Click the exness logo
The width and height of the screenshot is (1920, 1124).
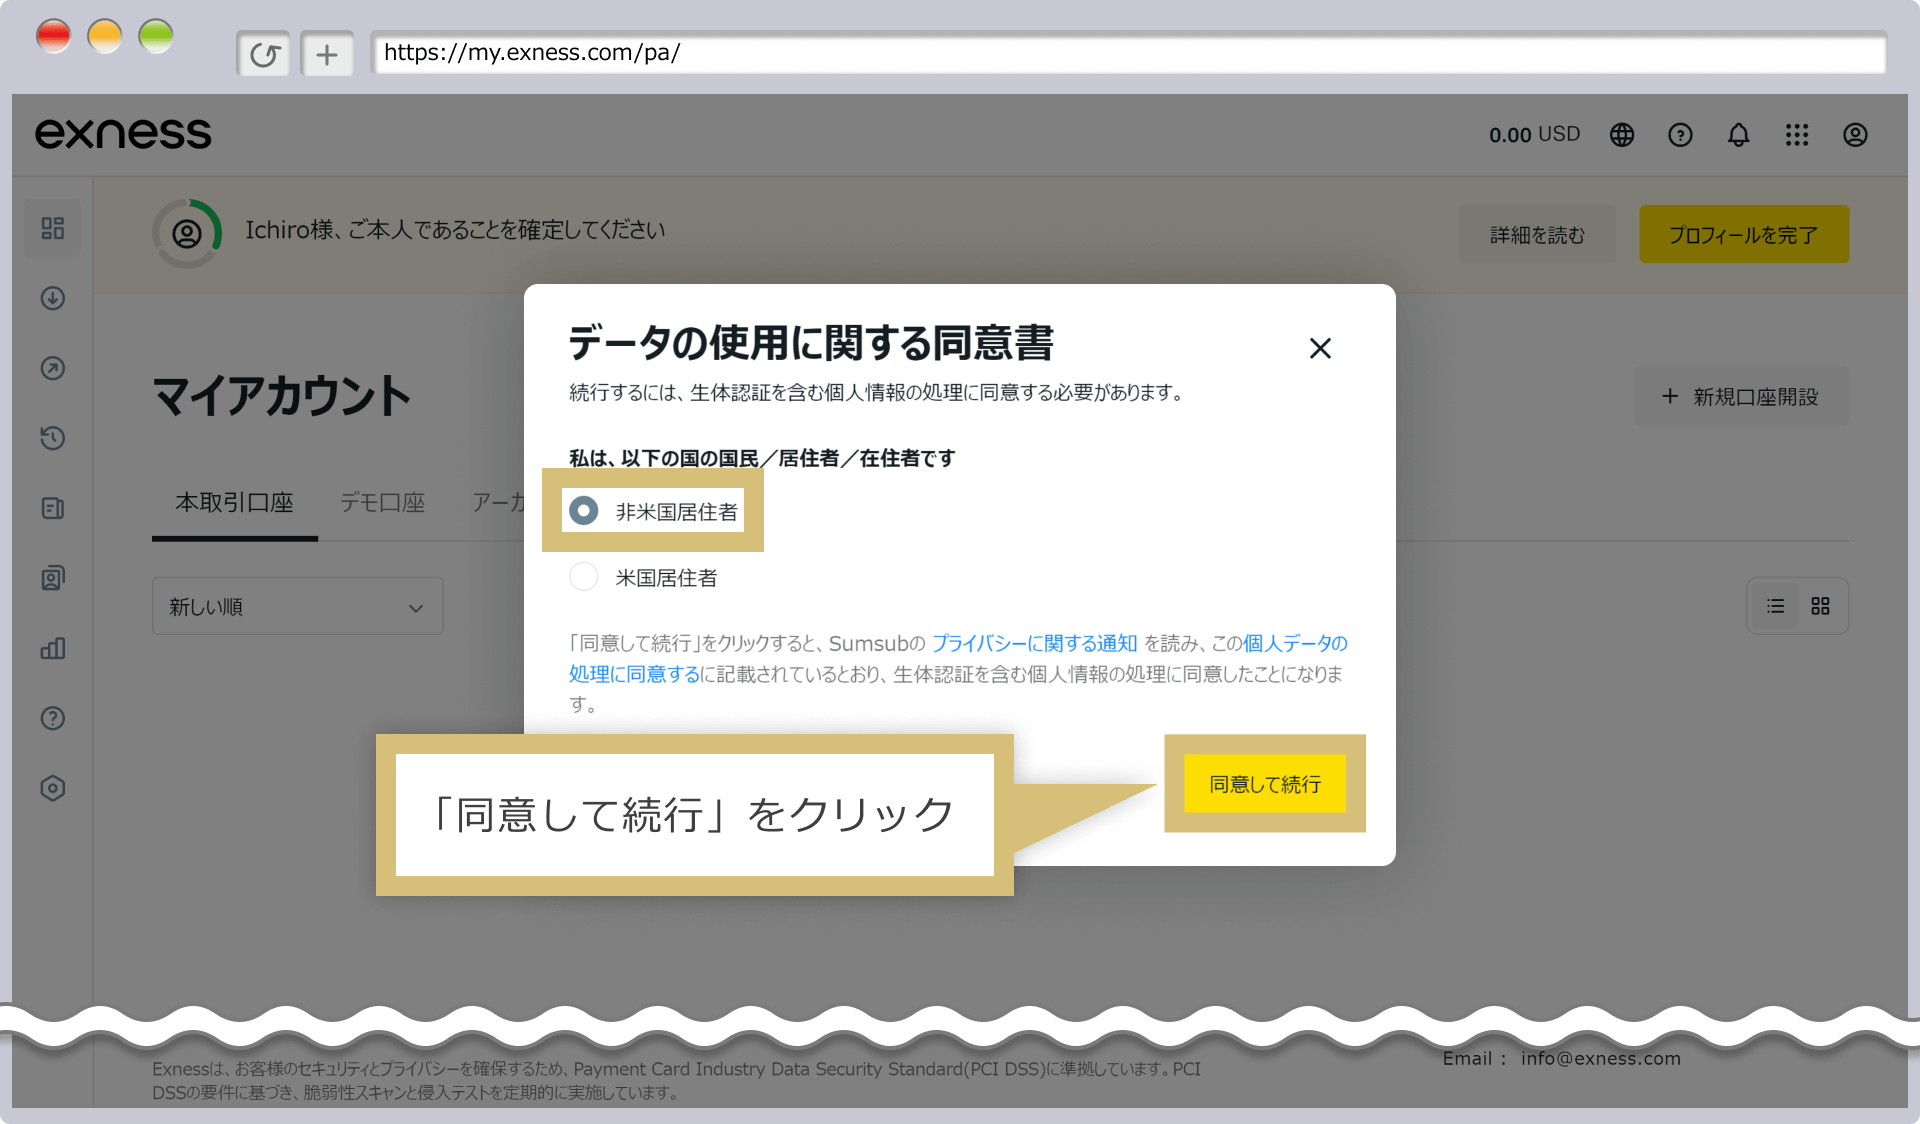(x=123, y=134)
